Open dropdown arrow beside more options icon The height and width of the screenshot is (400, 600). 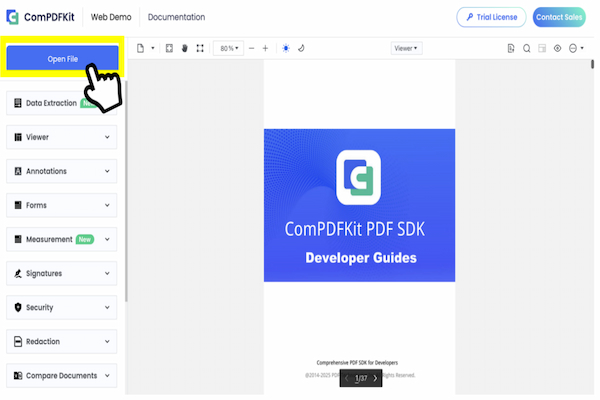[x=582, y=48]
